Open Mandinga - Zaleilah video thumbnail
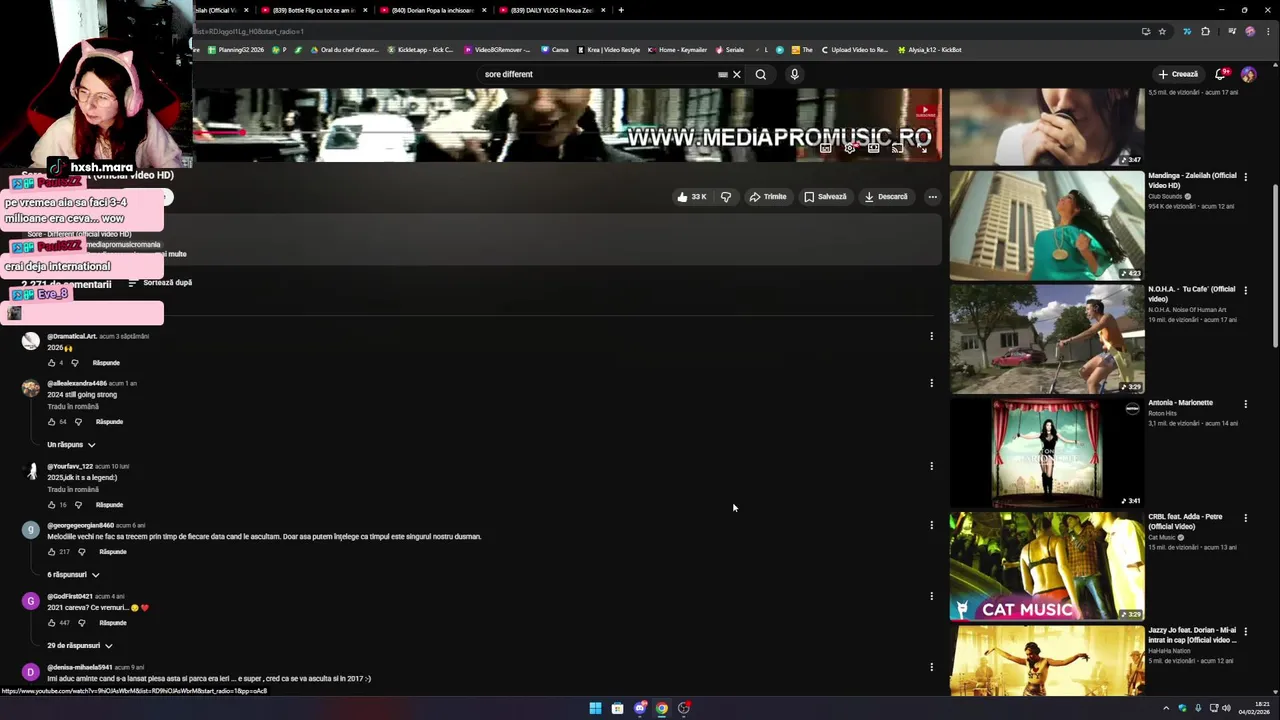The image size is (1280, 720). pyautogui.click(x=1047, y=225)
